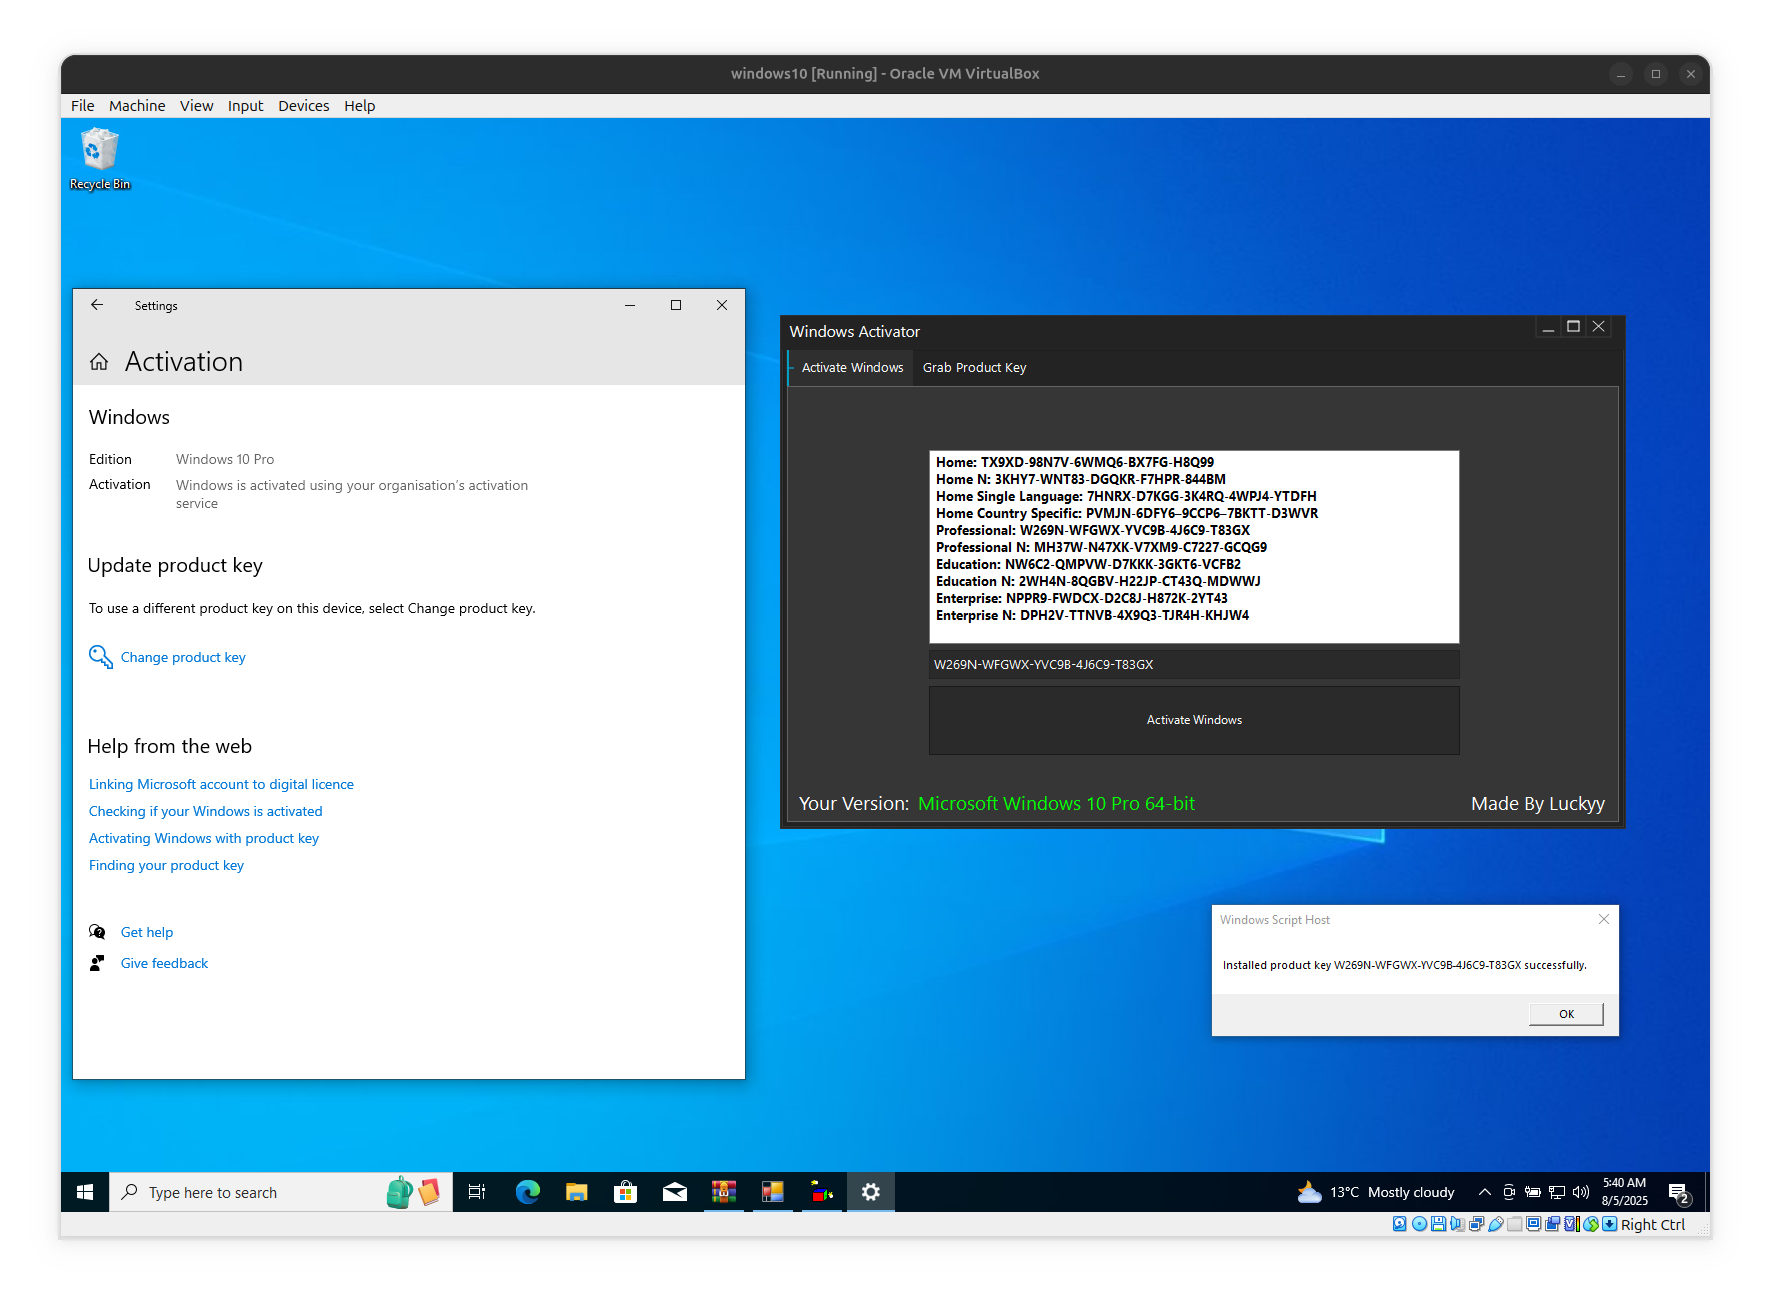Launch Microsoft Edge from the taskbar
The width and height of the screenshot is (1771, 1303).
527,1192
